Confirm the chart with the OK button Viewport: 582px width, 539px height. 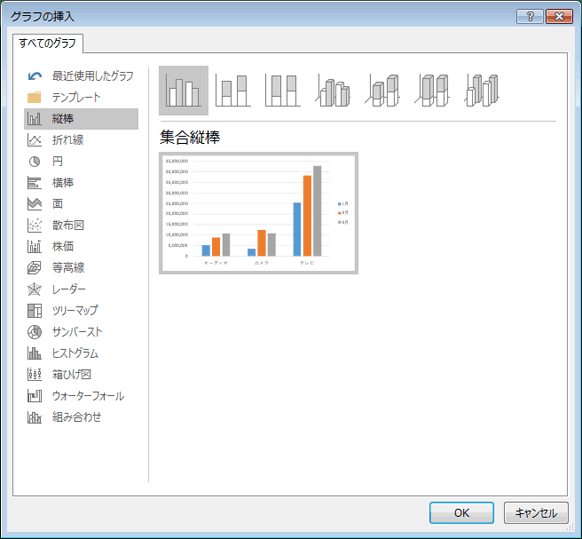pyautogui.click(x=461, y=513)
